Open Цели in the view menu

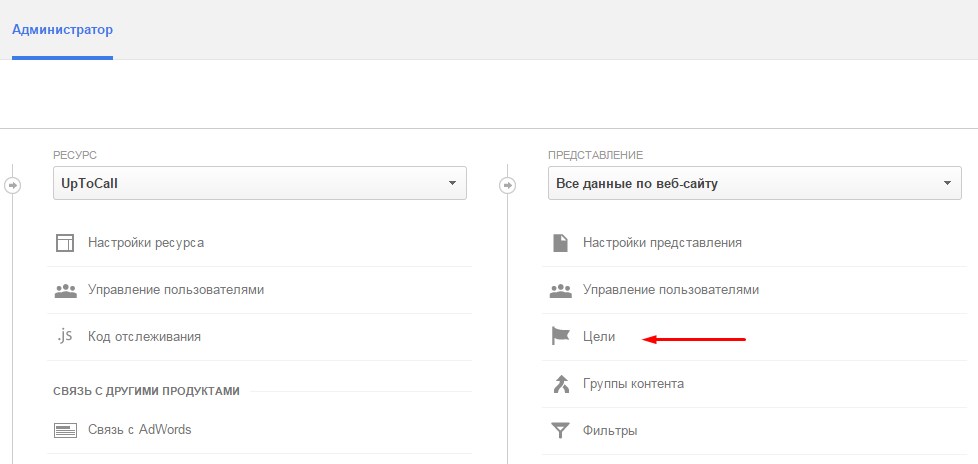click(599, 337)
